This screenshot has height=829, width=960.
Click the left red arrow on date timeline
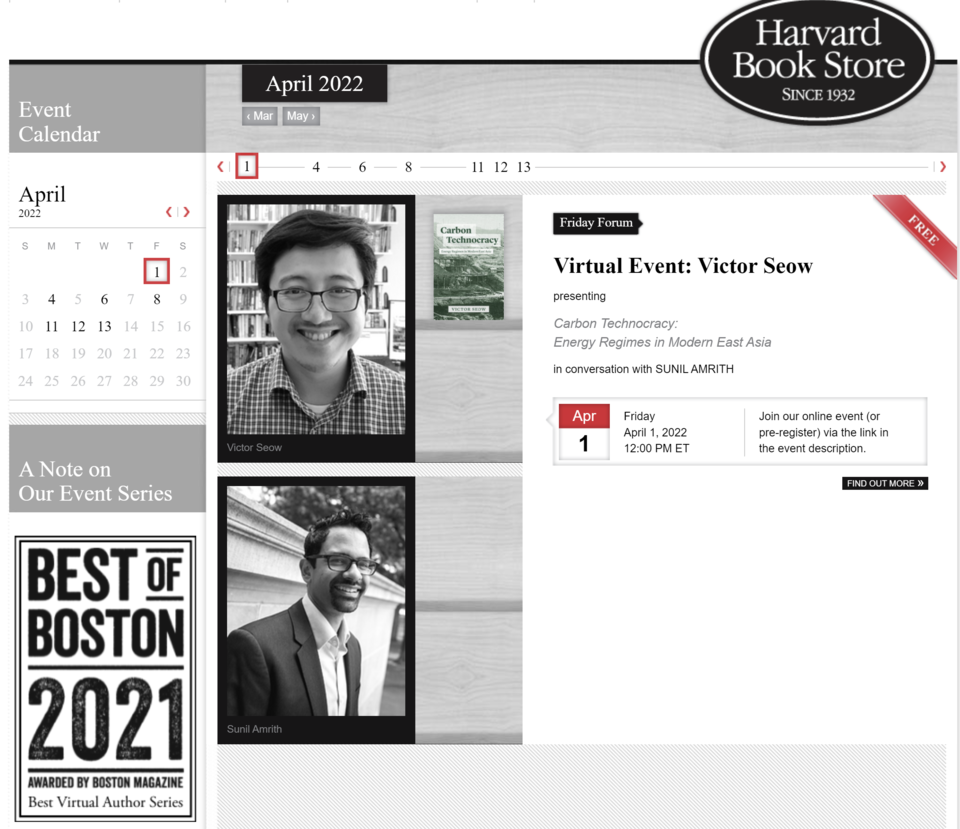(220, 167)
